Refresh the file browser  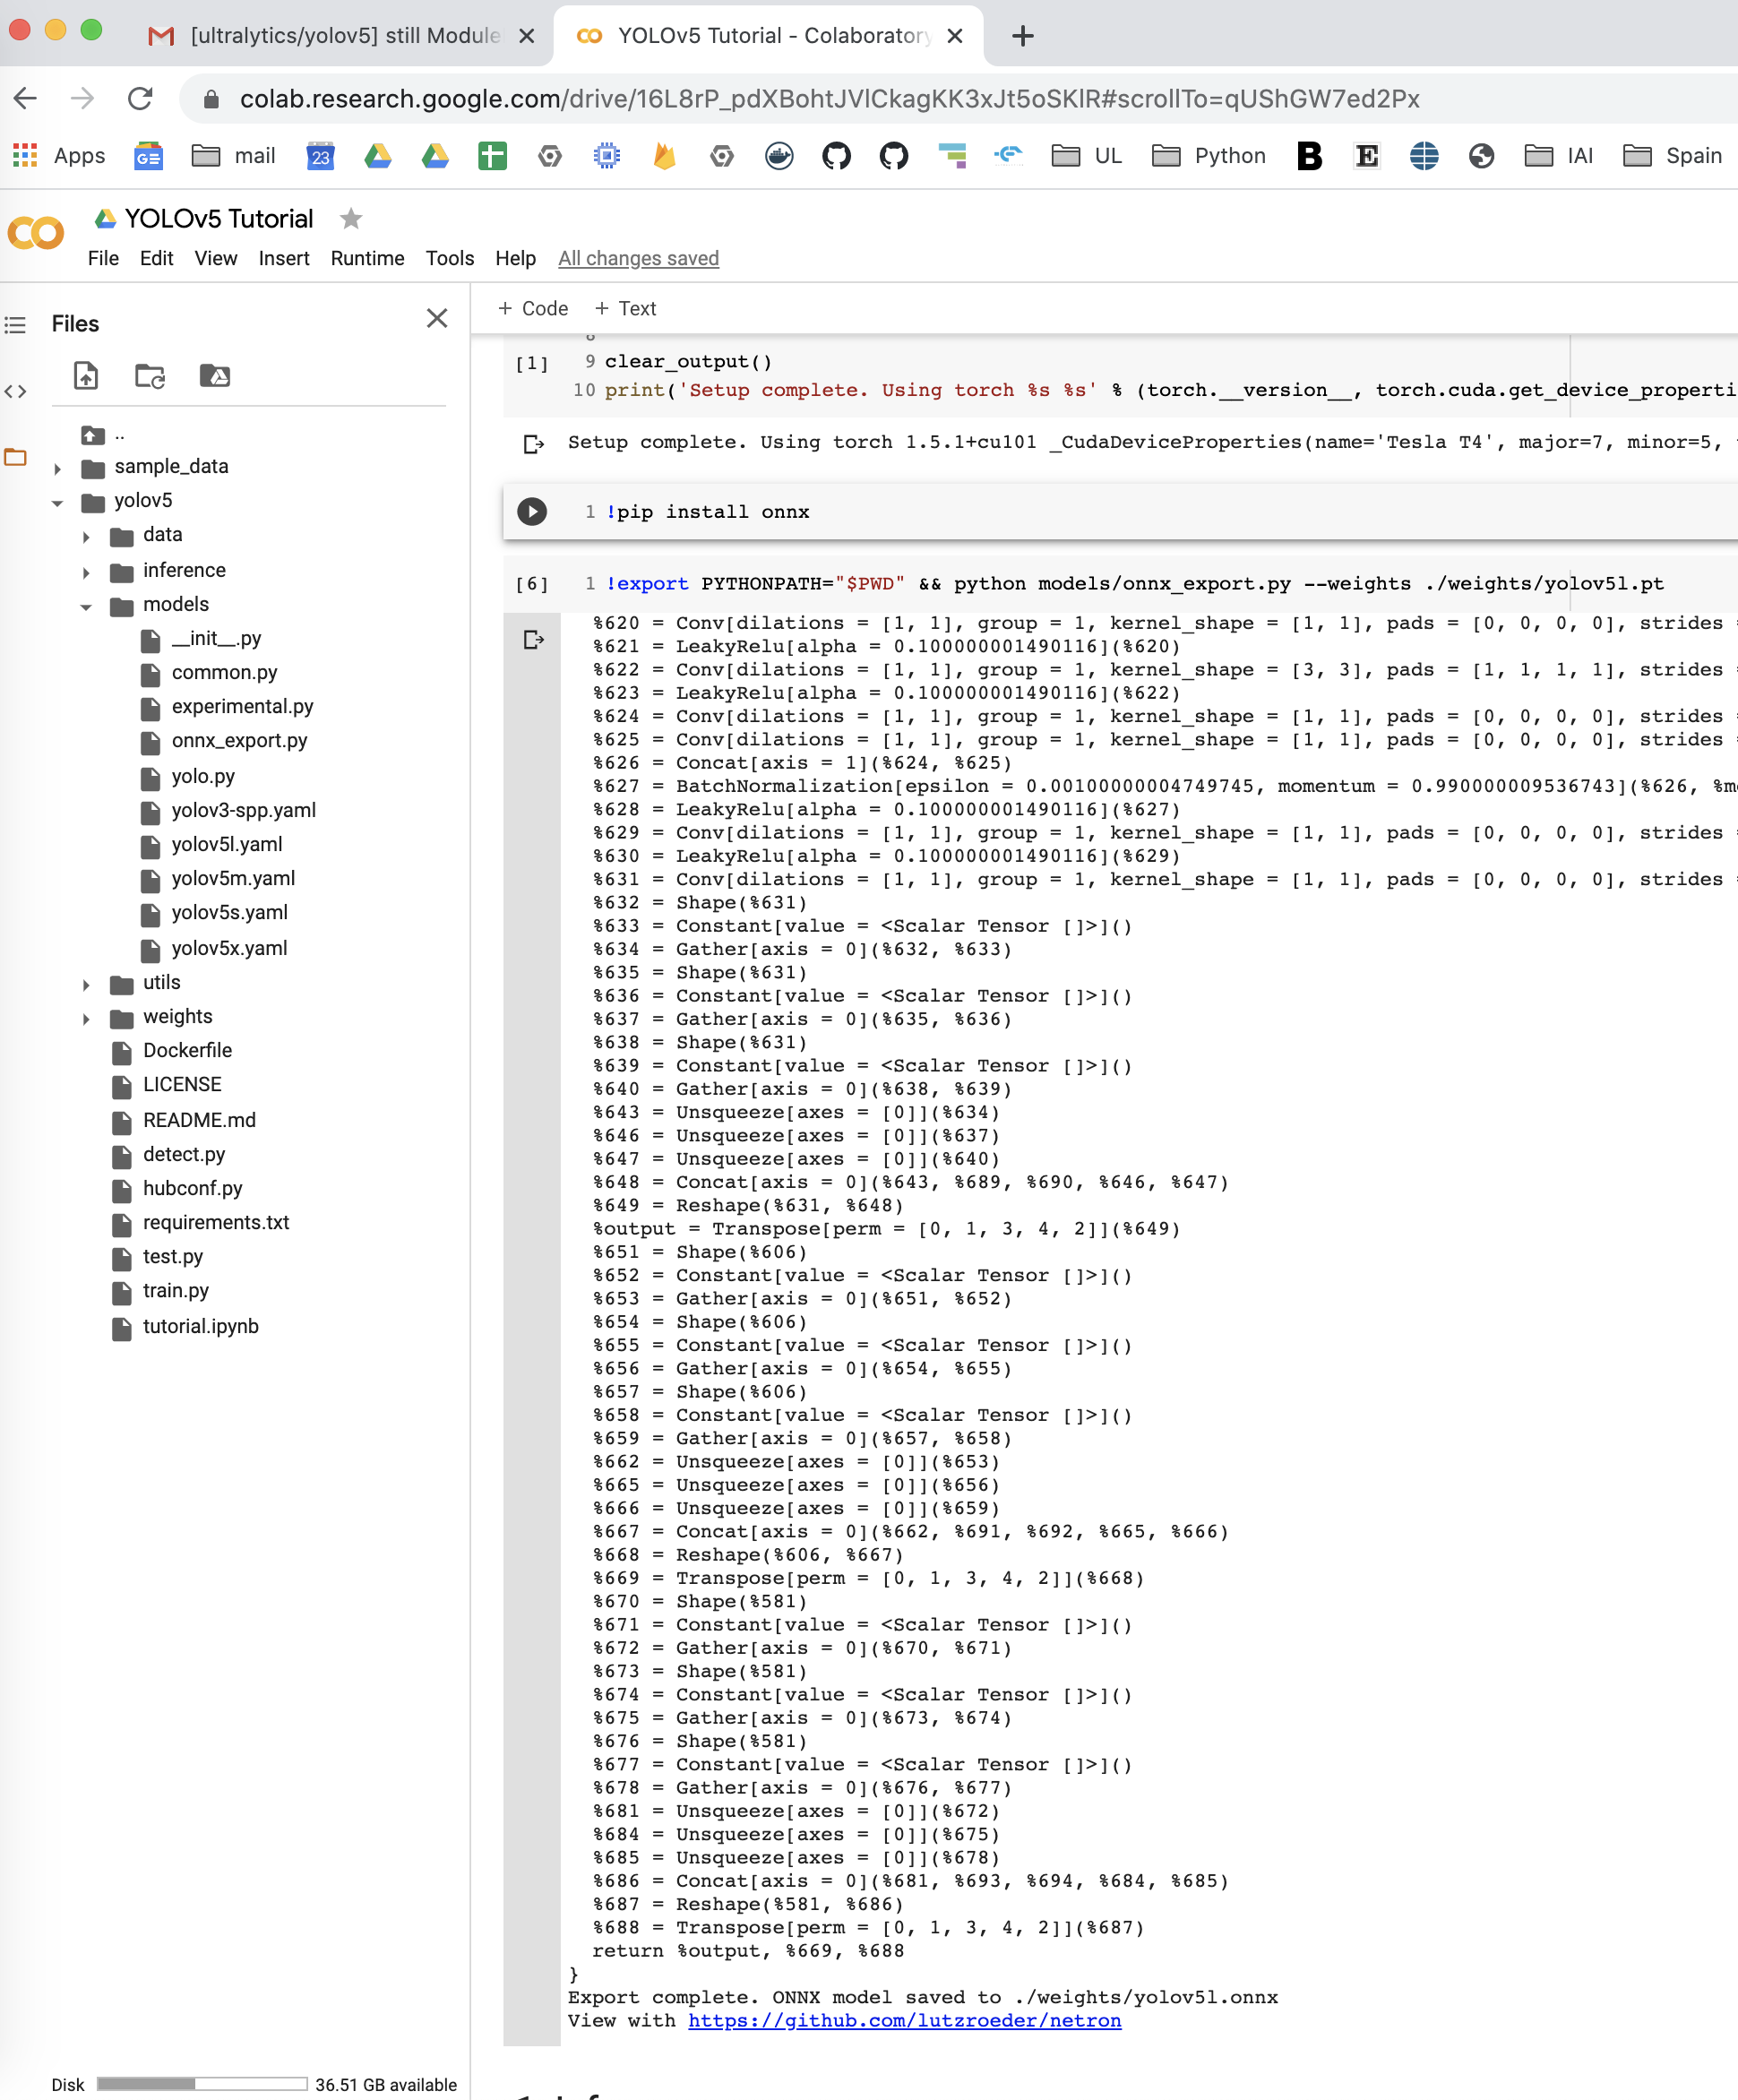click(x=149, y=377)
